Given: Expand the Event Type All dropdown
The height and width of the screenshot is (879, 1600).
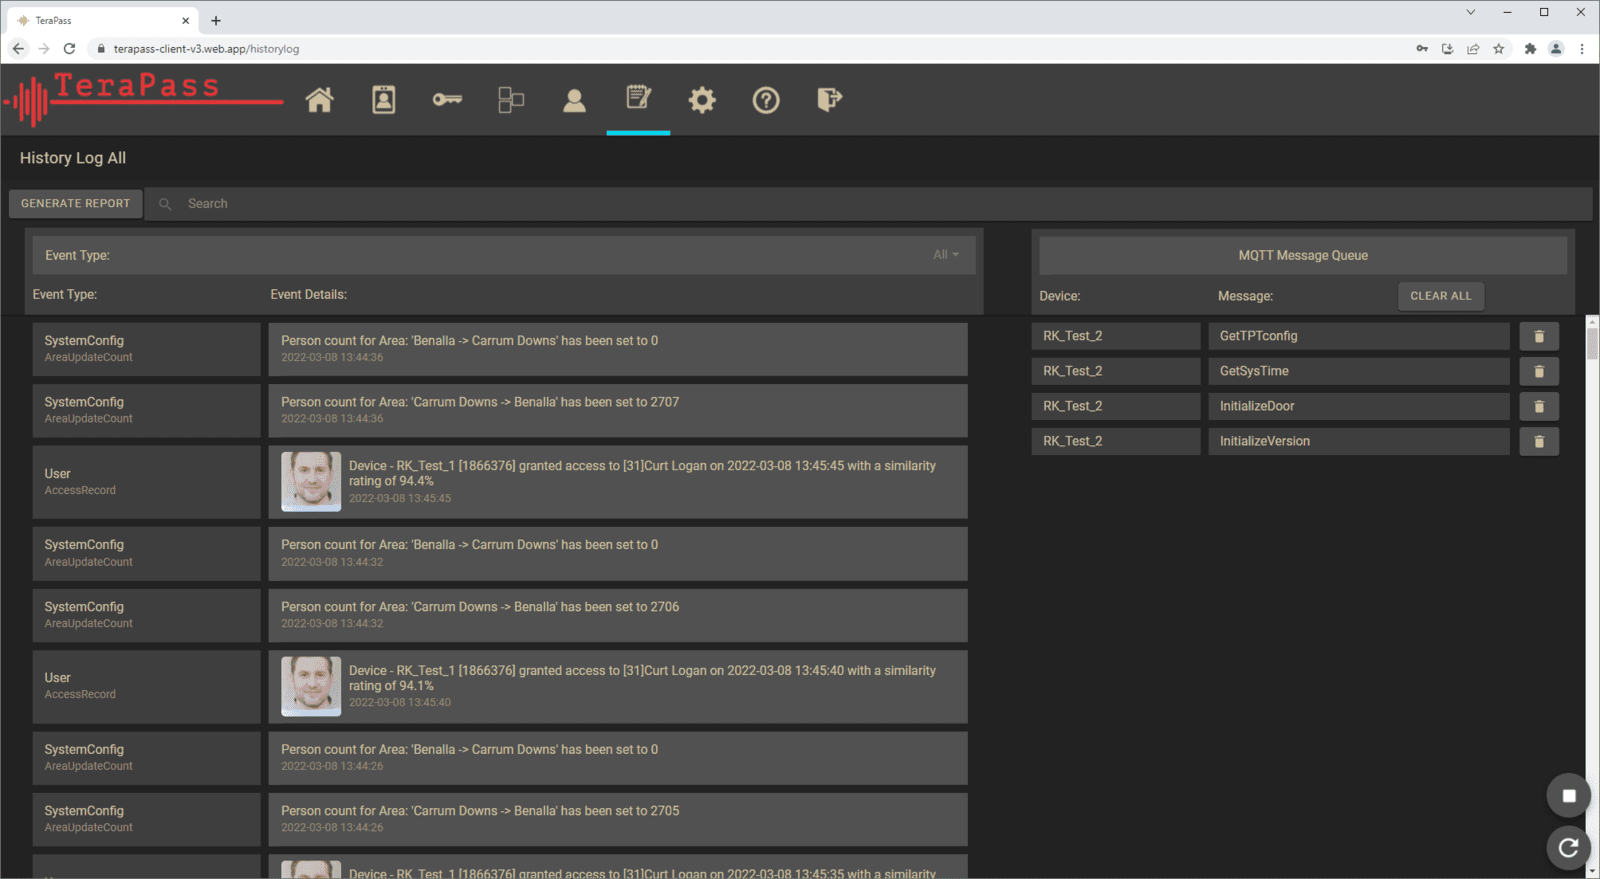Looking at the screenshot, I should (945, 255).
